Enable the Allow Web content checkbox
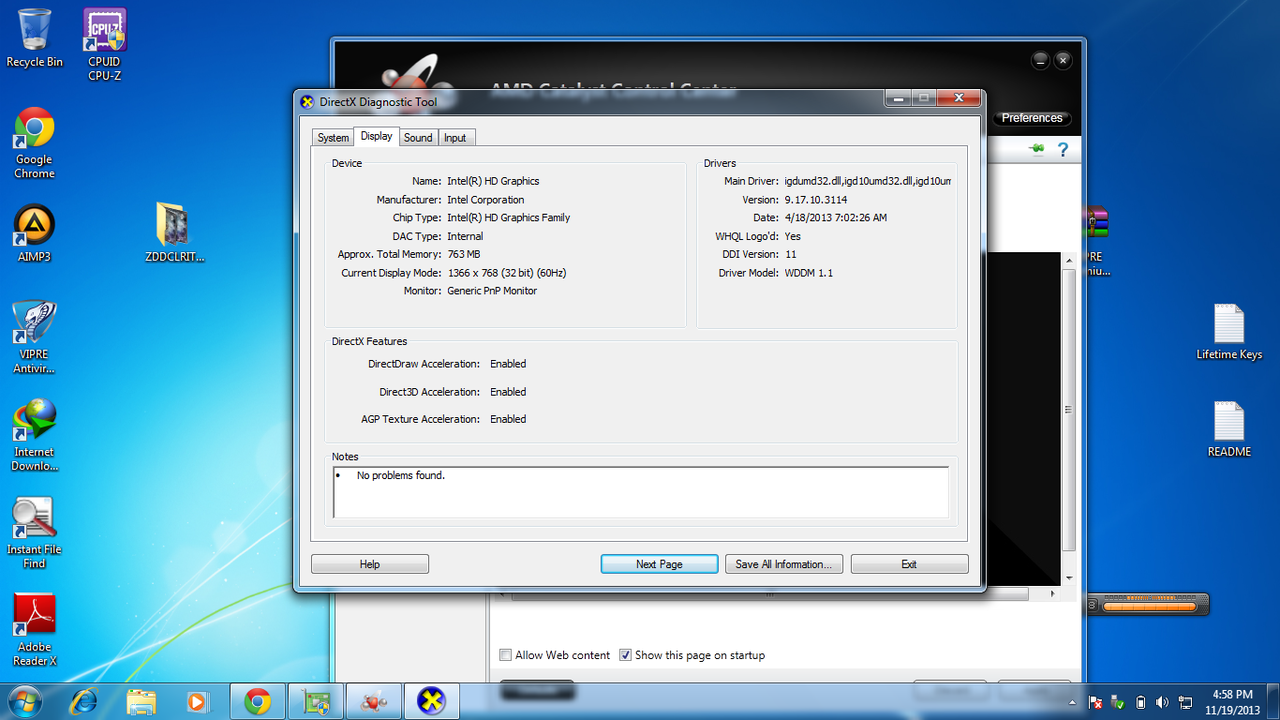This screenshot has height=720, width=1280. [506, 655]
